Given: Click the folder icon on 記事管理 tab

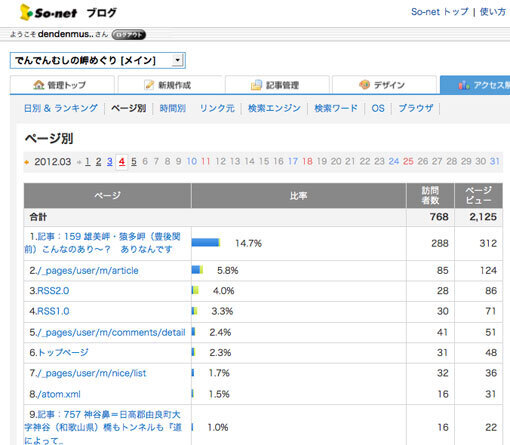Looking at the screenshot, I should (256, 85).
